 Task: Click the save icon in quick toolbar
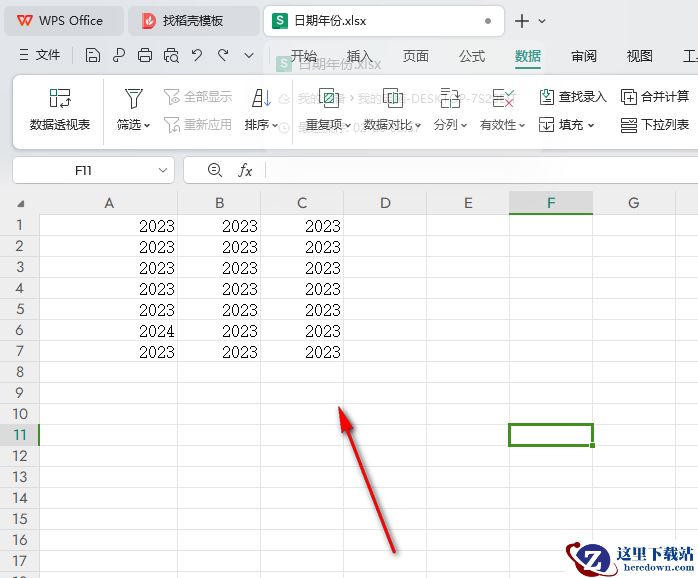click(92, 55)
